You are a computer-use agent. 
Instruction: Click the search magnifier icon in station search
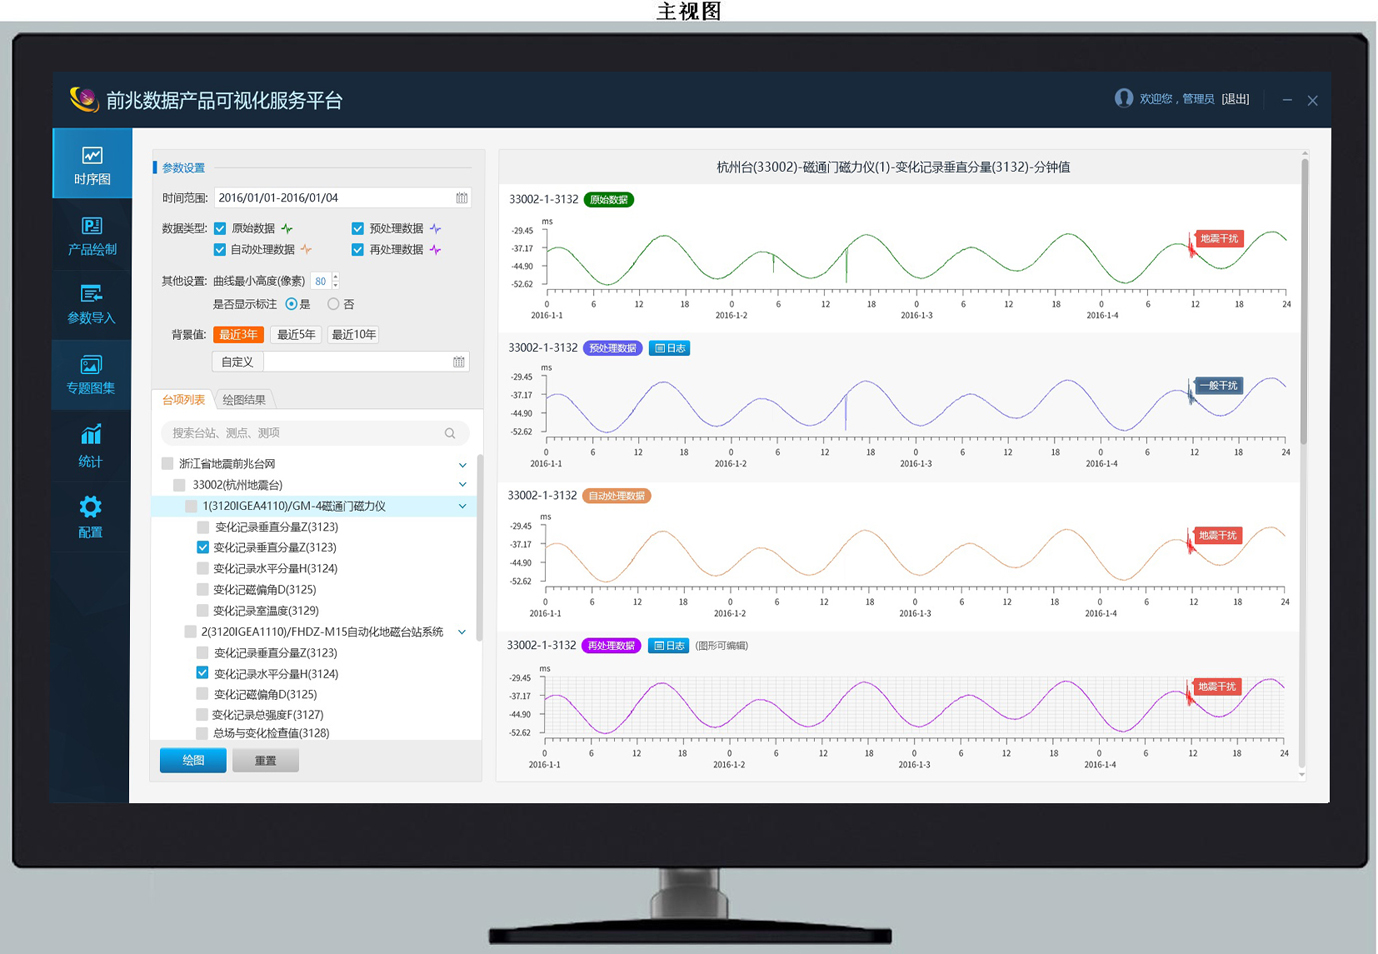[x=450, y=433]
